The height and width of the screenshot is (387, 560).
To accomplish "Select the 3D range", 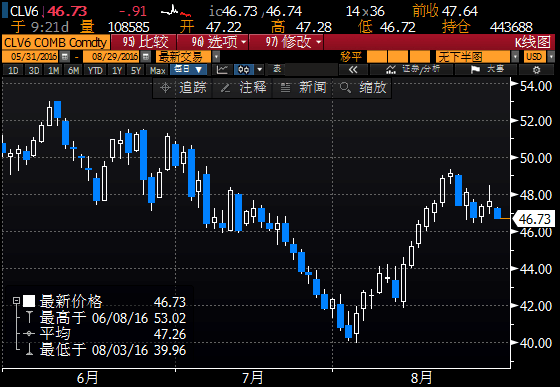I will [x=34, y=70].
